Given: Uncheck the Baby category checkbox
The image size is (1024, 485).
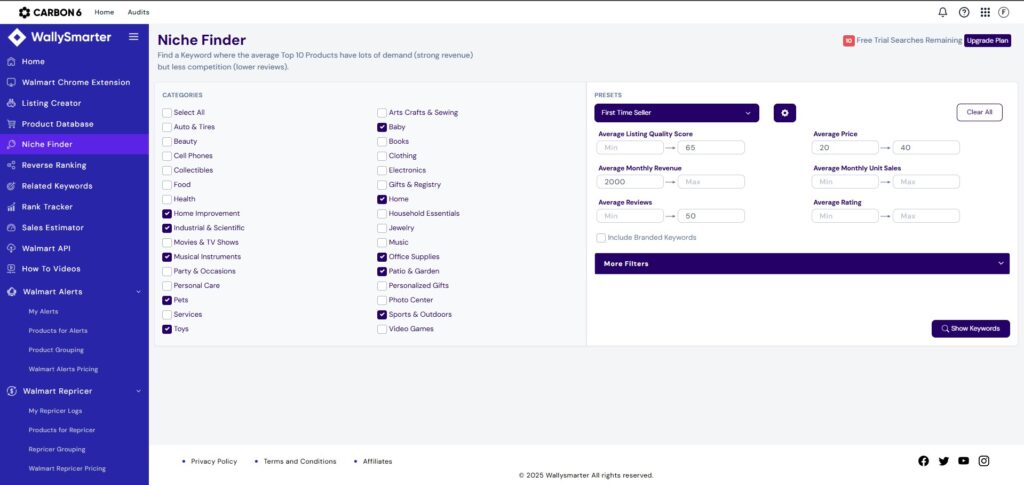Looking at the screenshot, I should click(x=382, y=127).
